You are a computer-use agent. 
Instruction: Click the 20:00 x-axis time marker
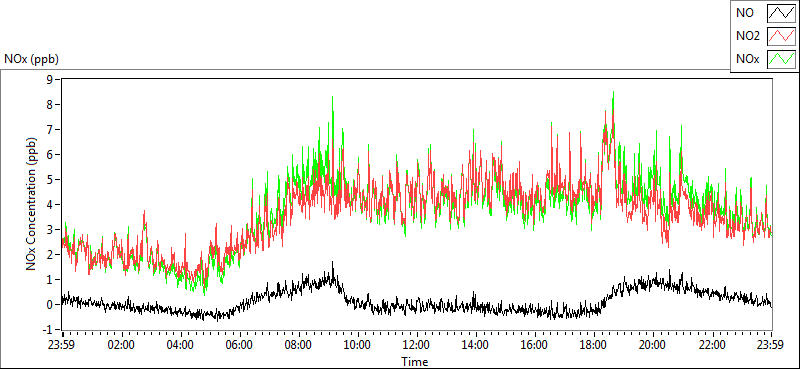[x=653, y=344]
